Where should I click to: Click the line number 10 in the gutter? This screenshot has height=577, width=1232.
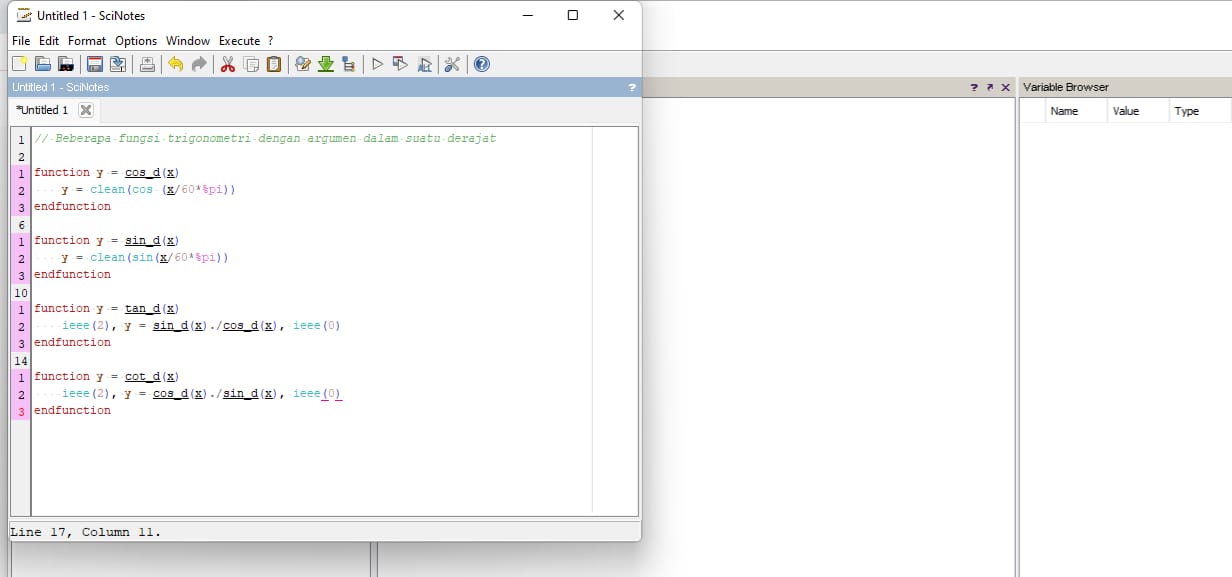[x=21, y=291]
